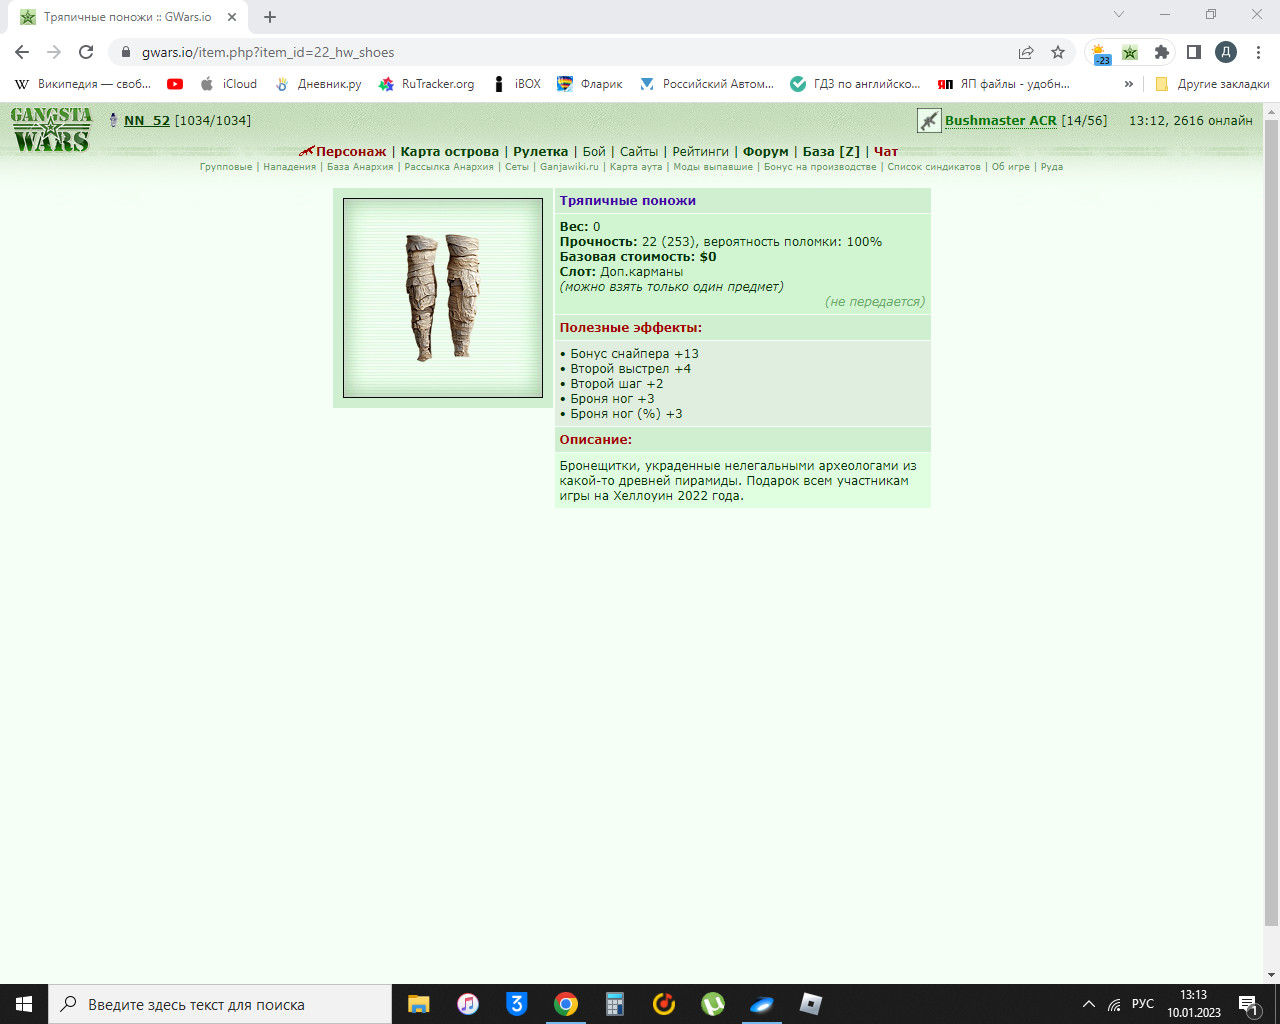Reload the page
Screen dimensions: 1280x1024
coord(86,52)
